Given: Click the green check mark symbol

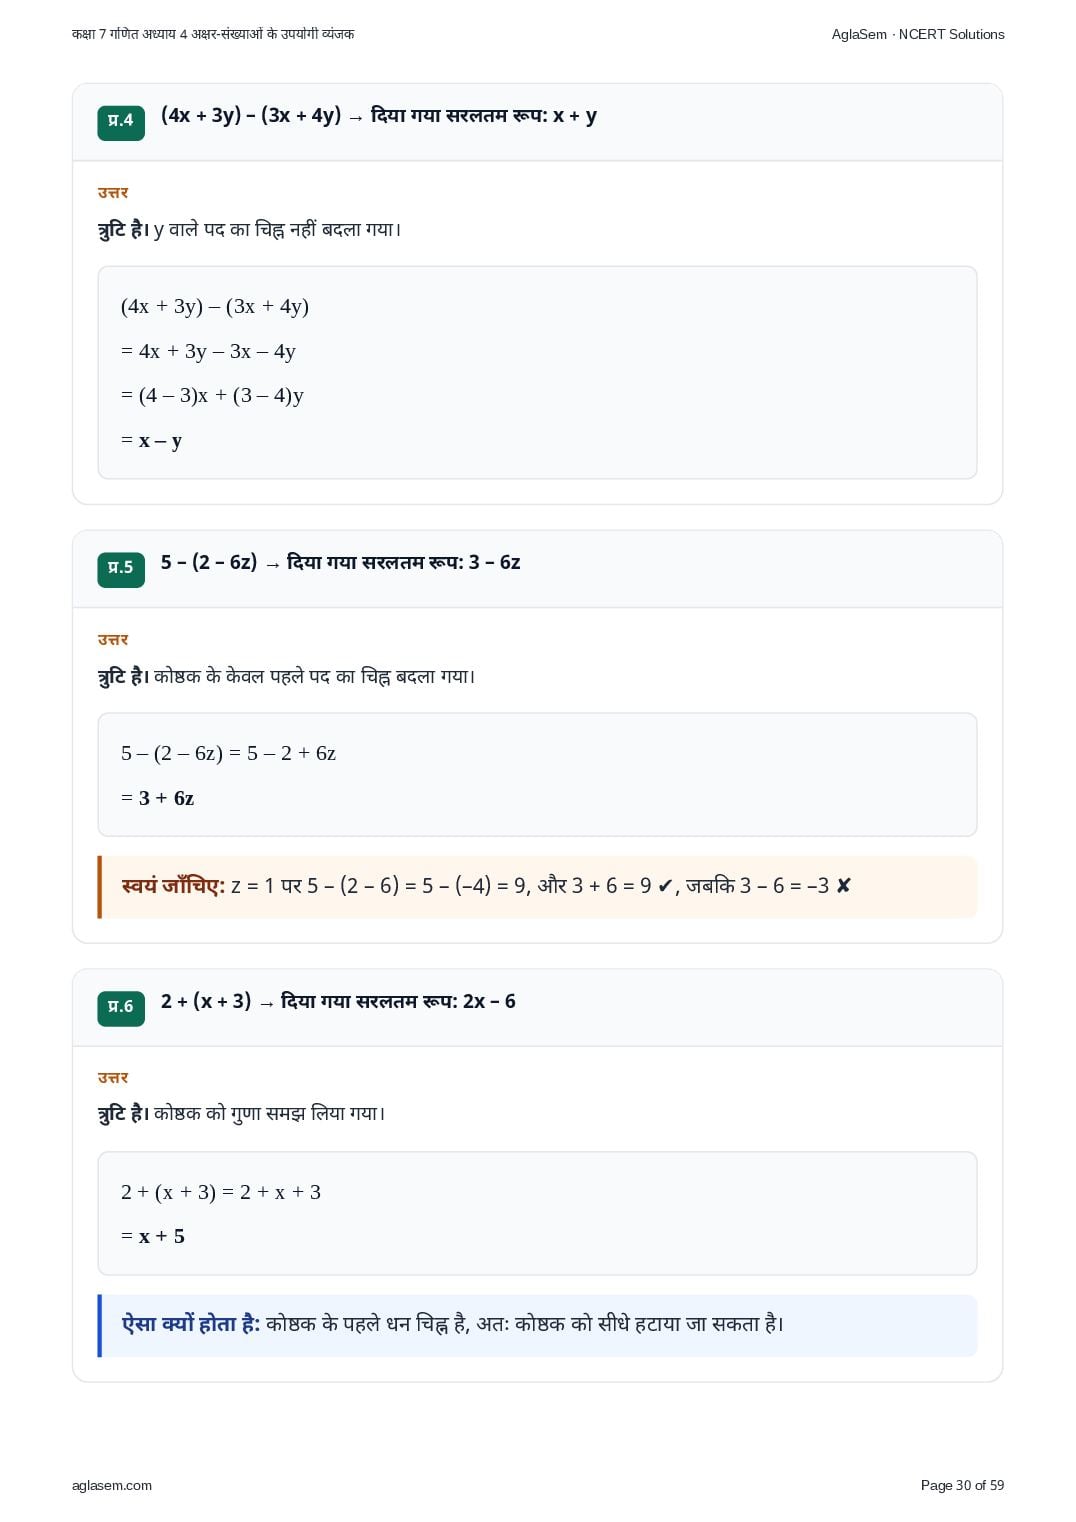Looking at the screenshot, I should (x=666, y=886).
